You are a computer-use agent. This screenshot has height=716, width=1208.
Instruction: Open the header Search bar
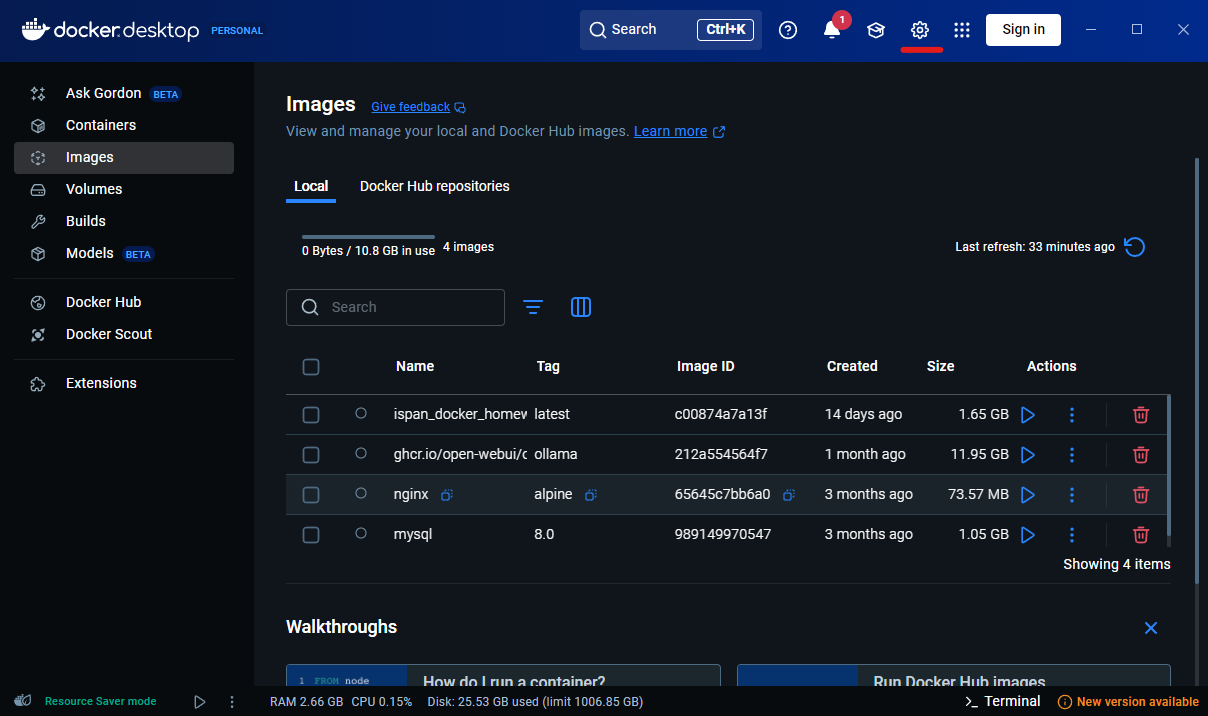[x=671, y=30]
